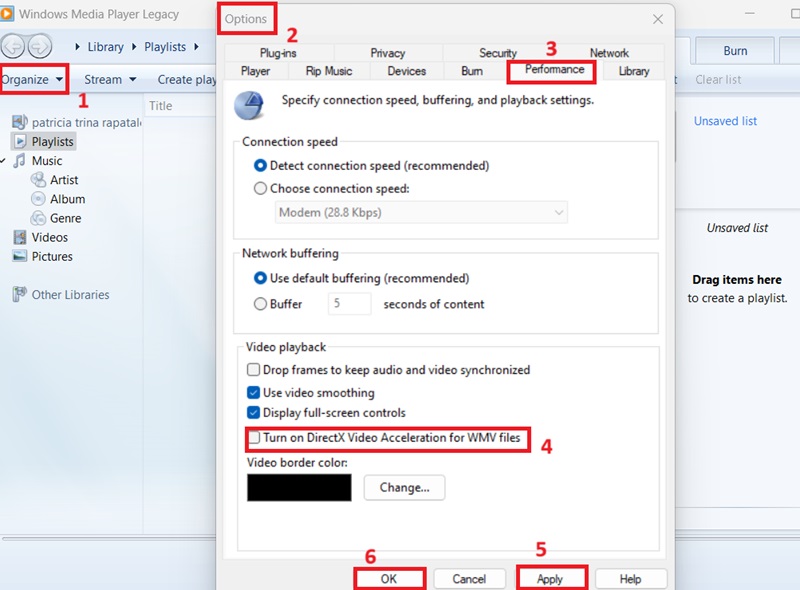This screenshot has height=590, width=800.
Task: Expand the arrow after Playlists breadcrumb
Action: (196, 46)
